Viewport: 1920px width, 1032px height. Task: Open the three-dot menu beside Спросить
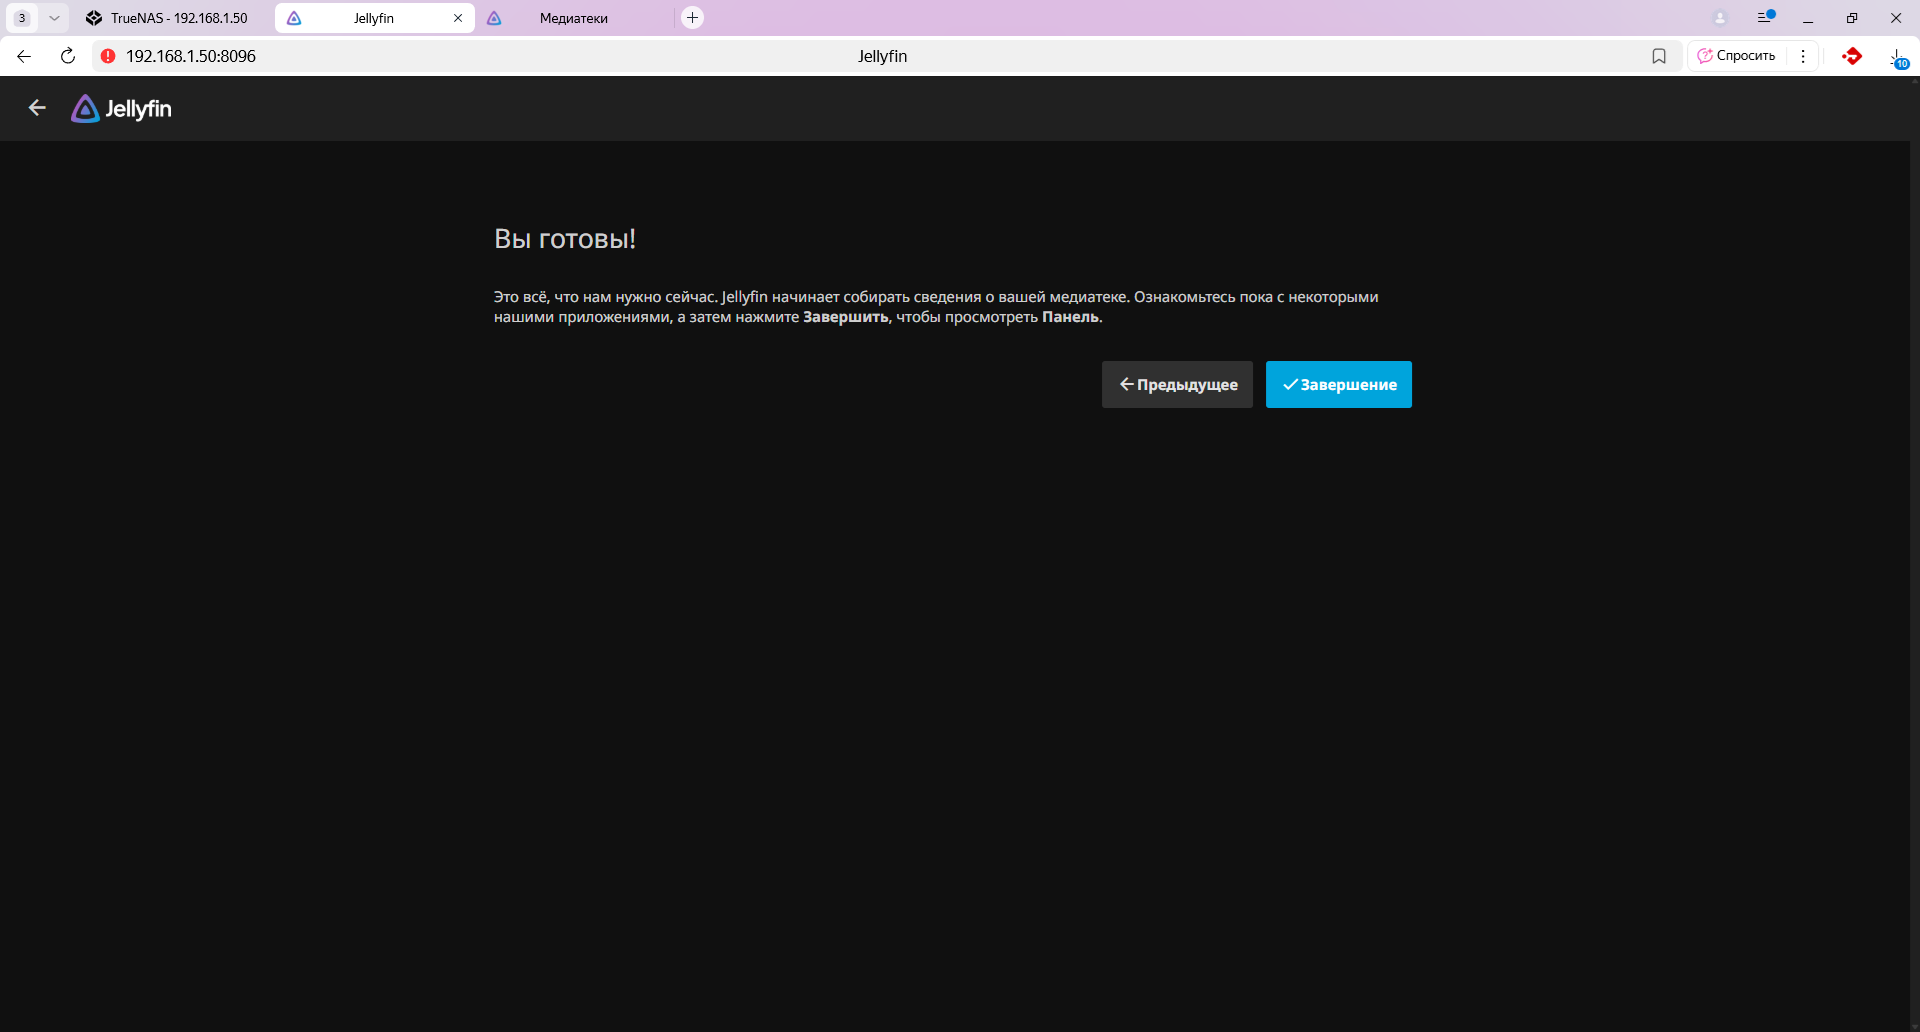coord(1803,56)
